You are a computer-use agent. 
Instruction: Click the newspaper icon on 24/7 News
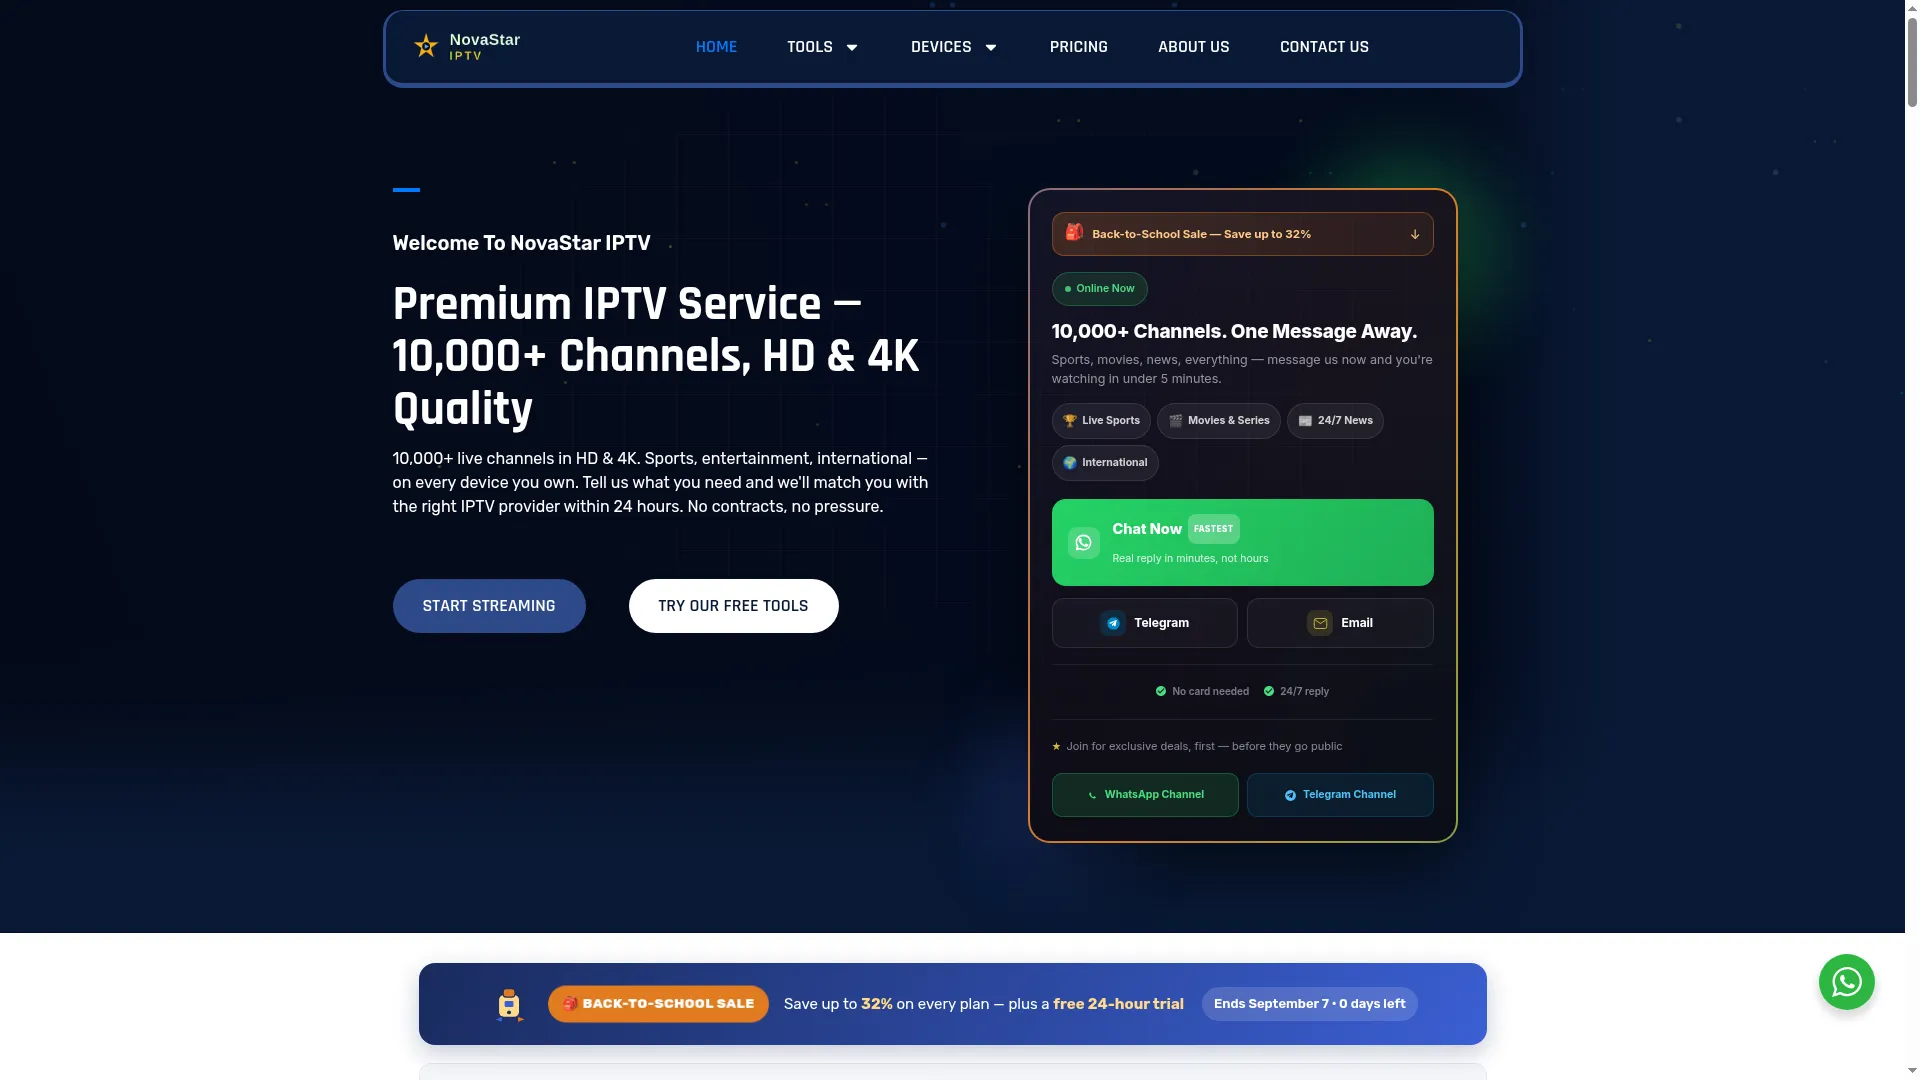1305,421
